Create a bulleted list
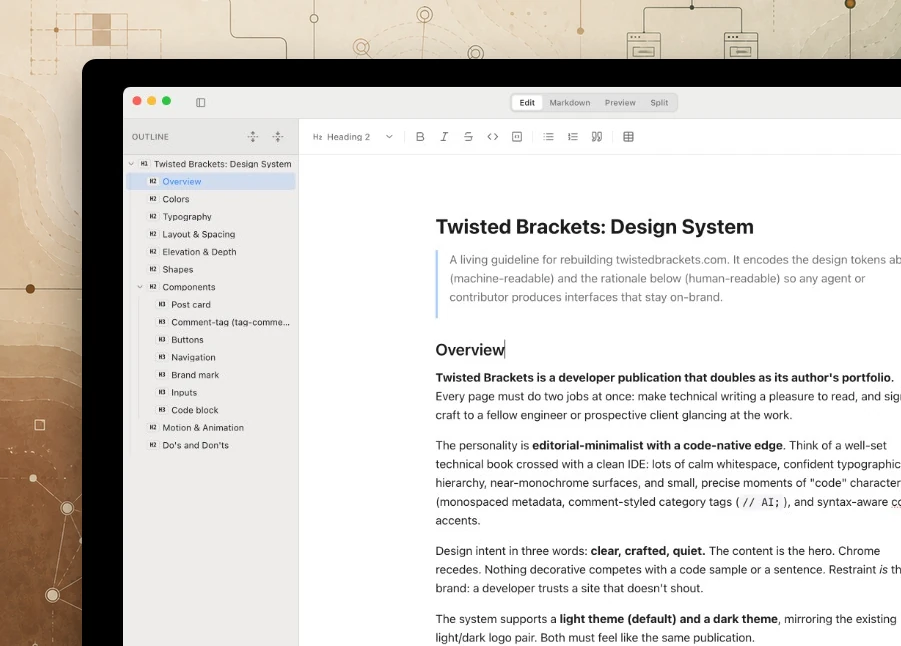The width and height of the screenshot is (901, 646). 548,137
